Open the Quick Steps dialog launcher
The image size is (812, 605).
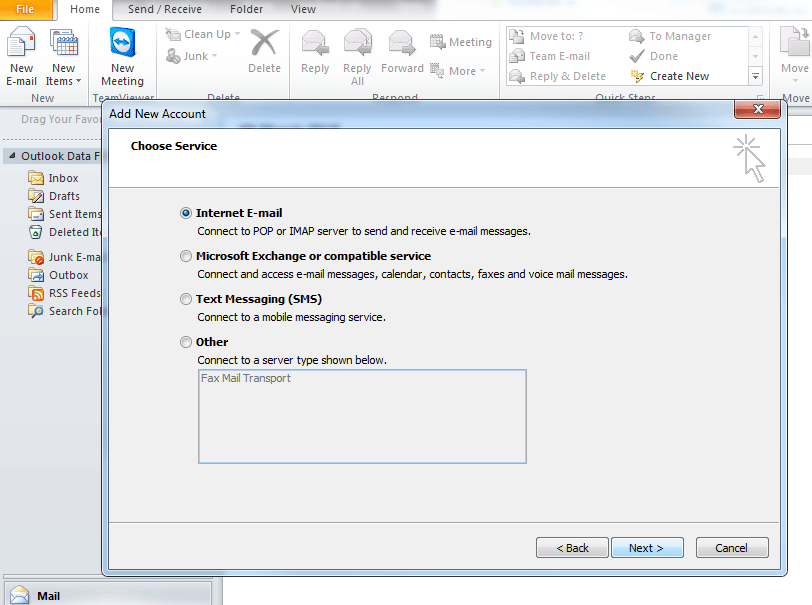tap(760, 97)
